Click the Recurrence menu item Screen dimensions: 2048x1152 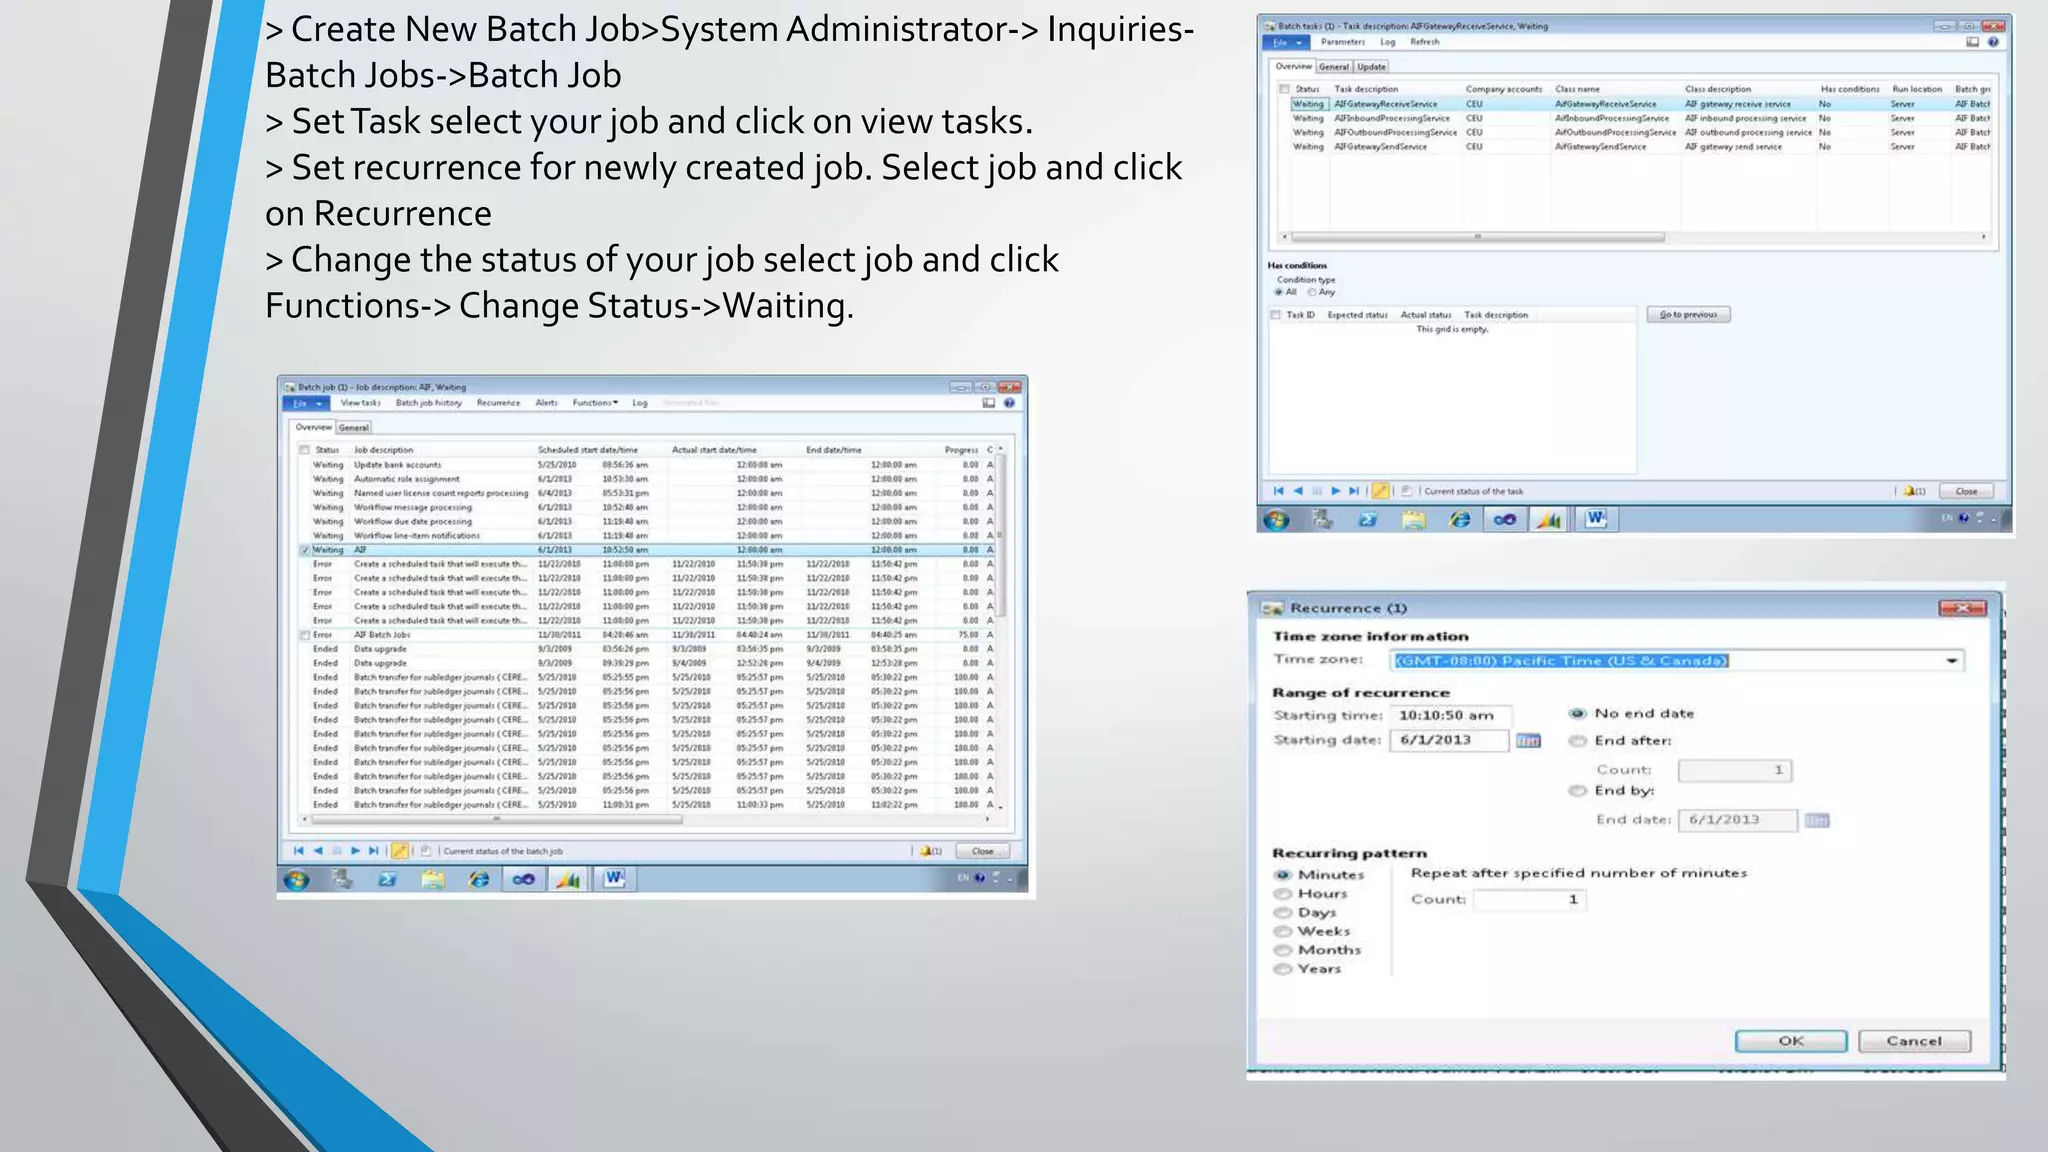tap(498, 403)
